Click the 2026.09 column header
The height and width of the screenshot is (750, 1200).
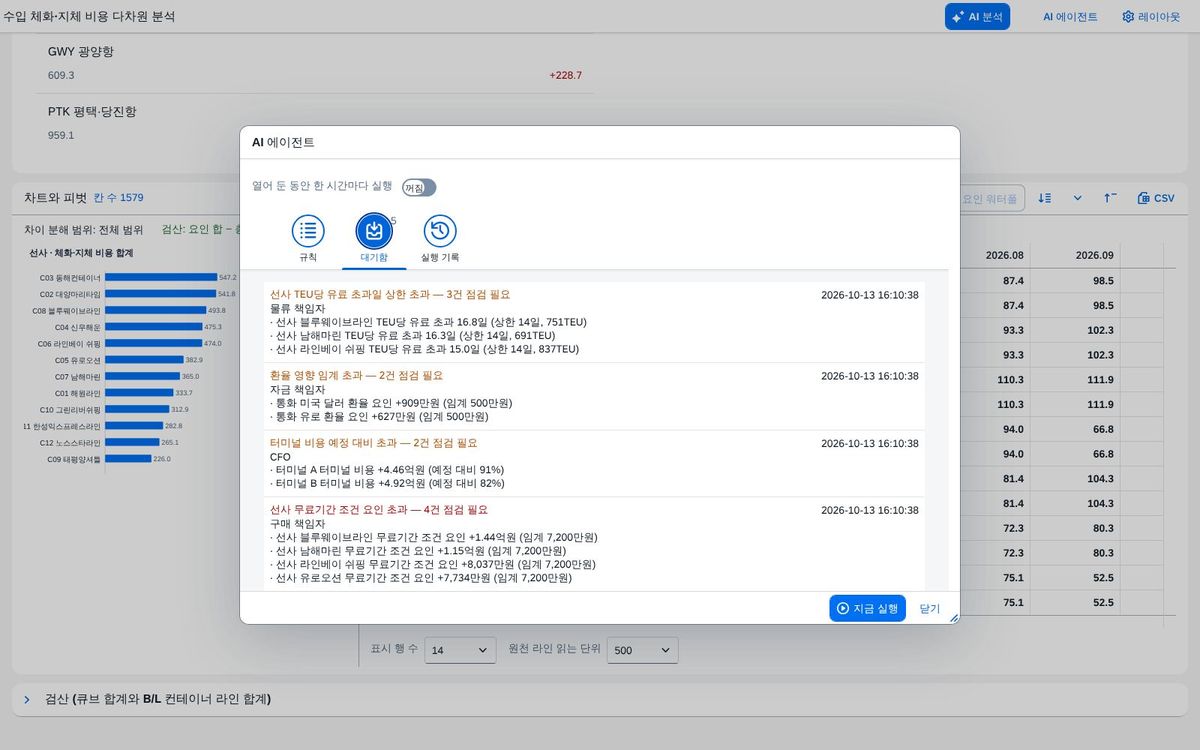(1095, 255)
